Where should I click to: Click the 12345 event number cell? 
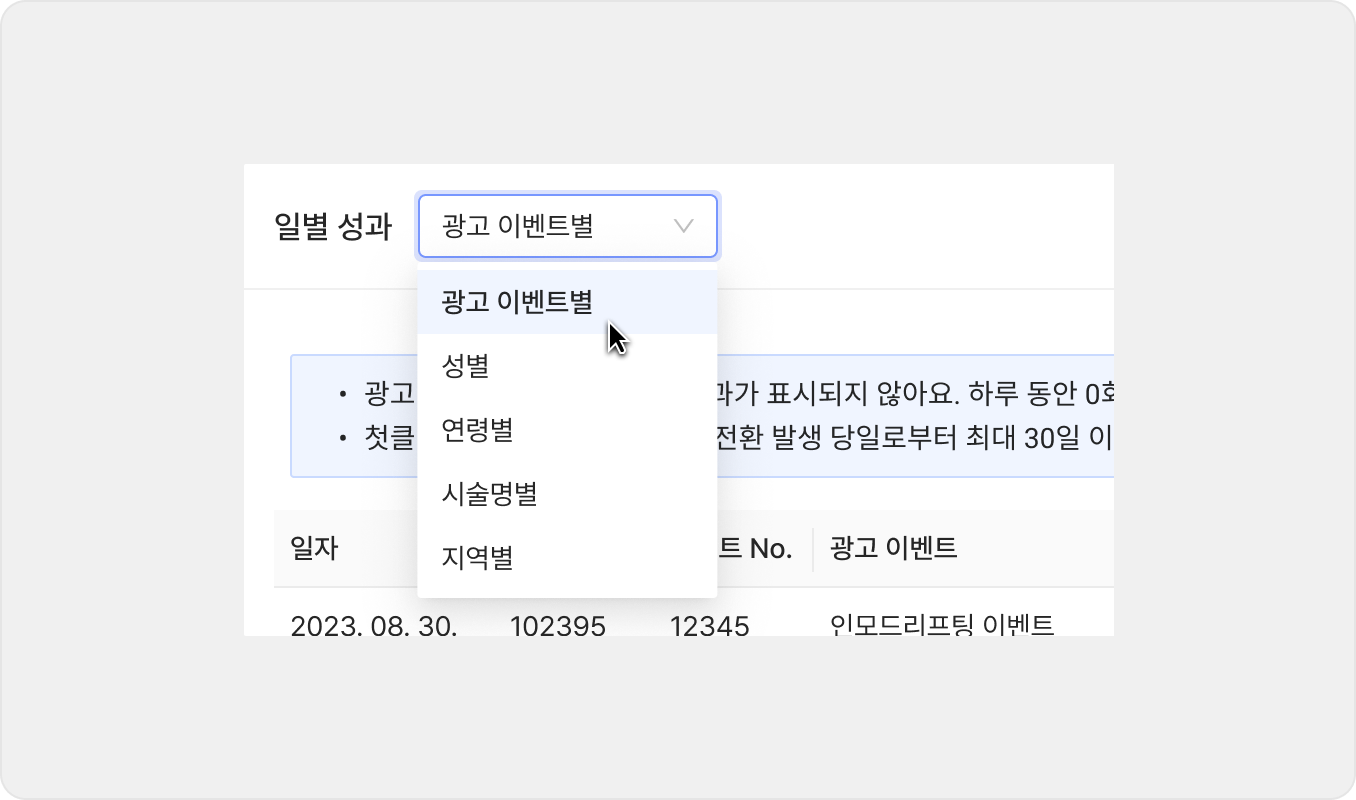coord(709,627)
